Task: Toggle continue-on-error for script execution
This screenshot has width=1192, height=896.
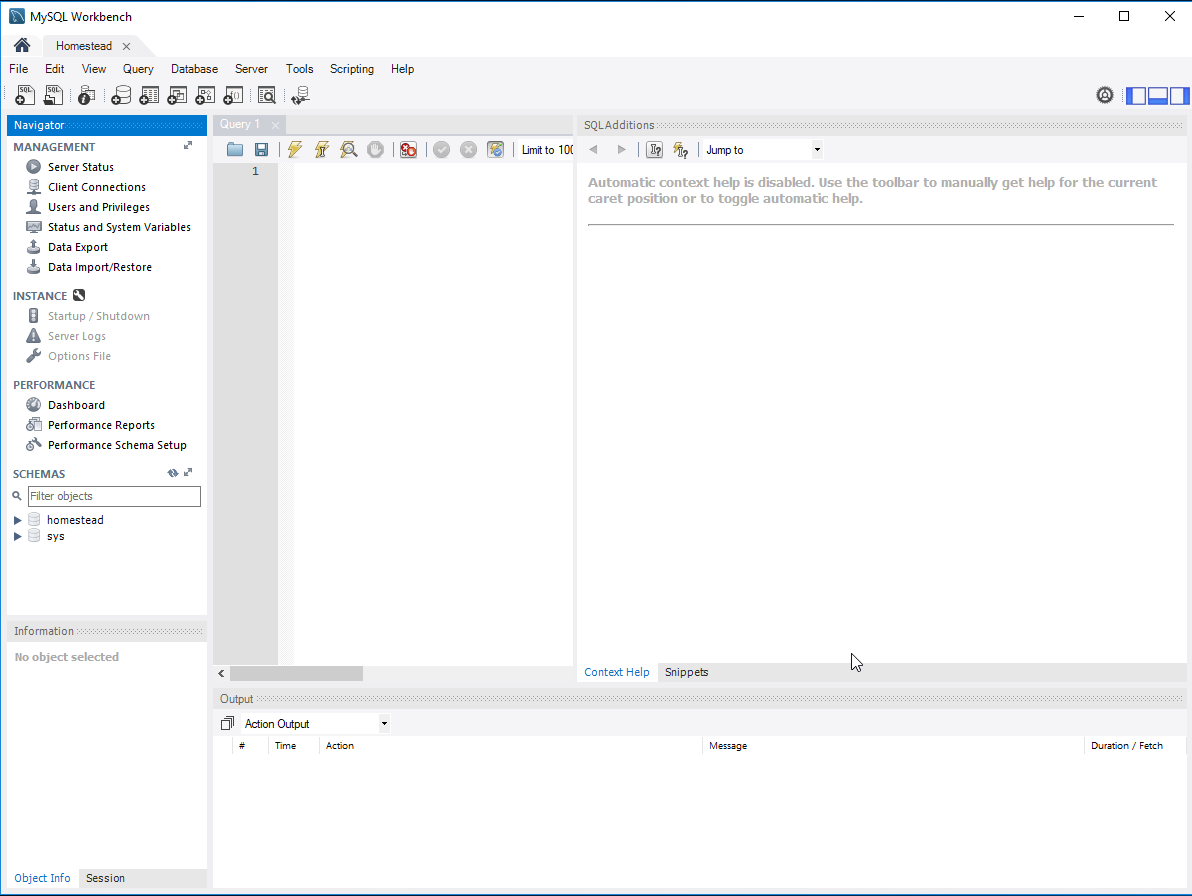Action: [x=408, y=150]
